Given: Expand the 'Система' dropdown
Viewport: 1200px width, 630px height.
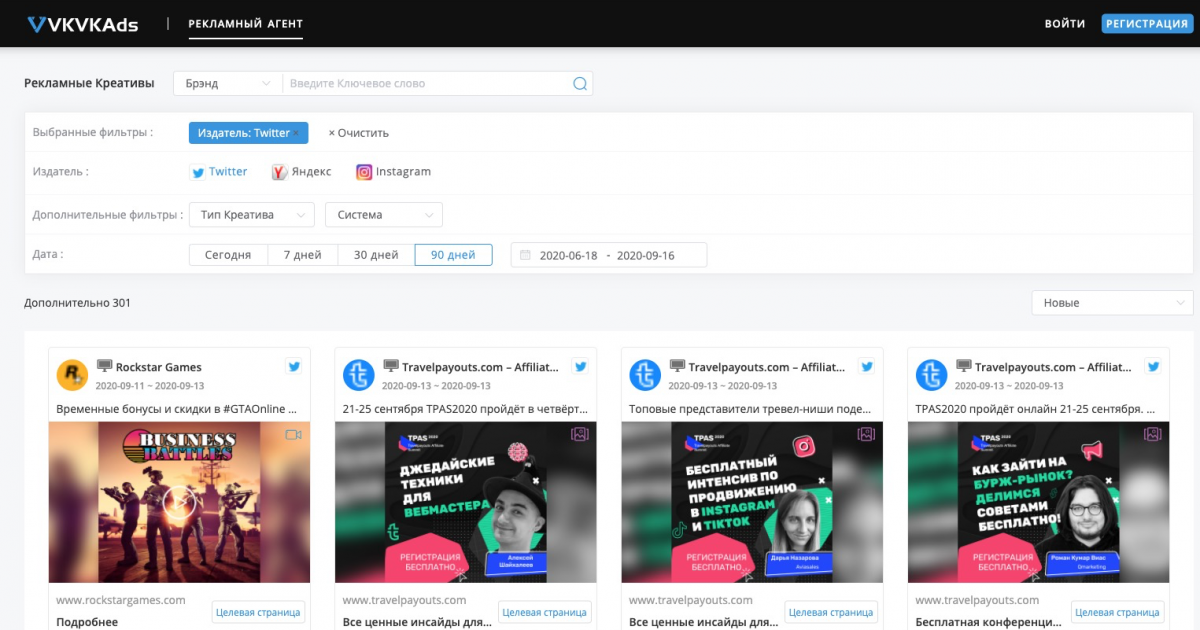Looking at the screenshot, I should [x=384, y=215].
